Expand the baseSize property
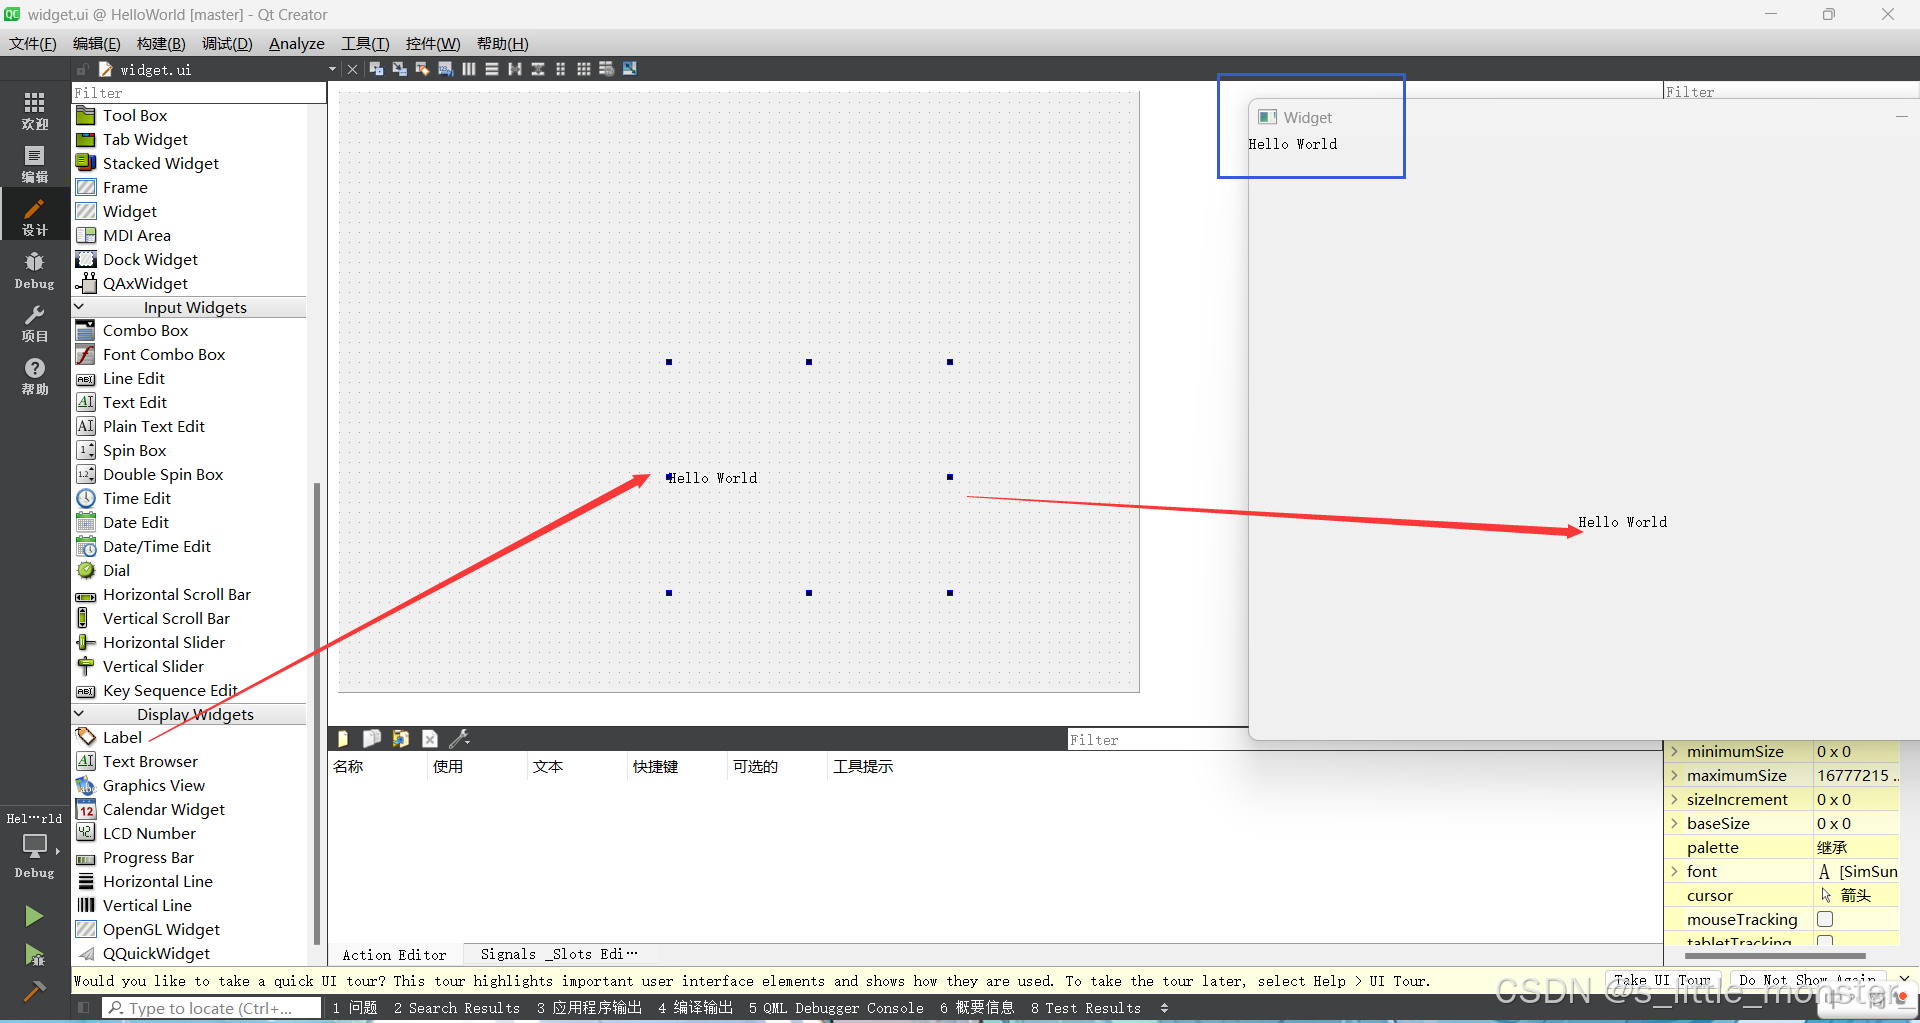Viewport: 1920px width, 1023px height. pyautogui.click(x=1674, y=823)
